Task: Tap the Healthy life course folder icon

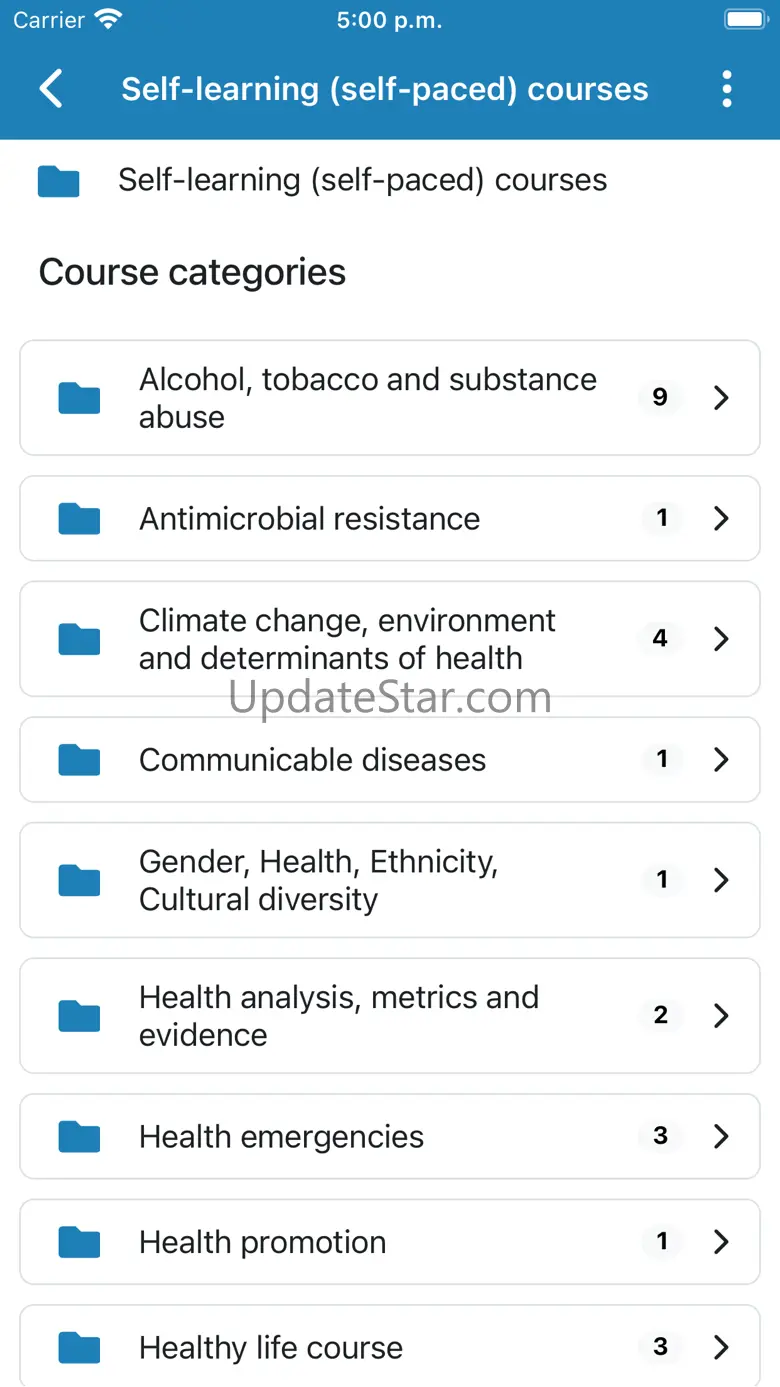Action: (x=79, y=1347)
